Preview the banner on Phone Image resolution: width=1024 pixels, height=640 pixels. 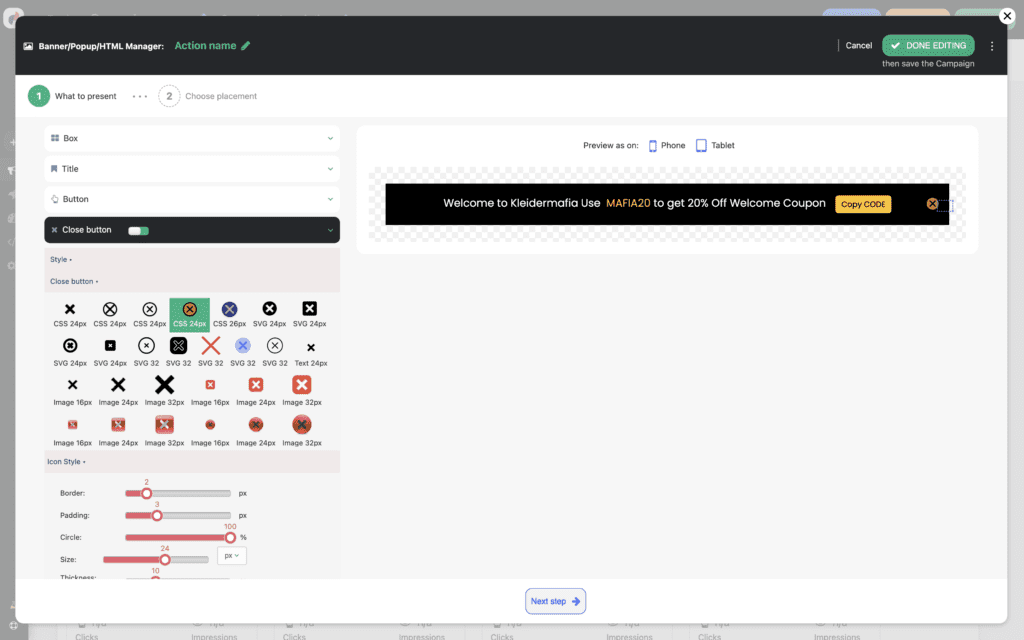click(666, 146)
